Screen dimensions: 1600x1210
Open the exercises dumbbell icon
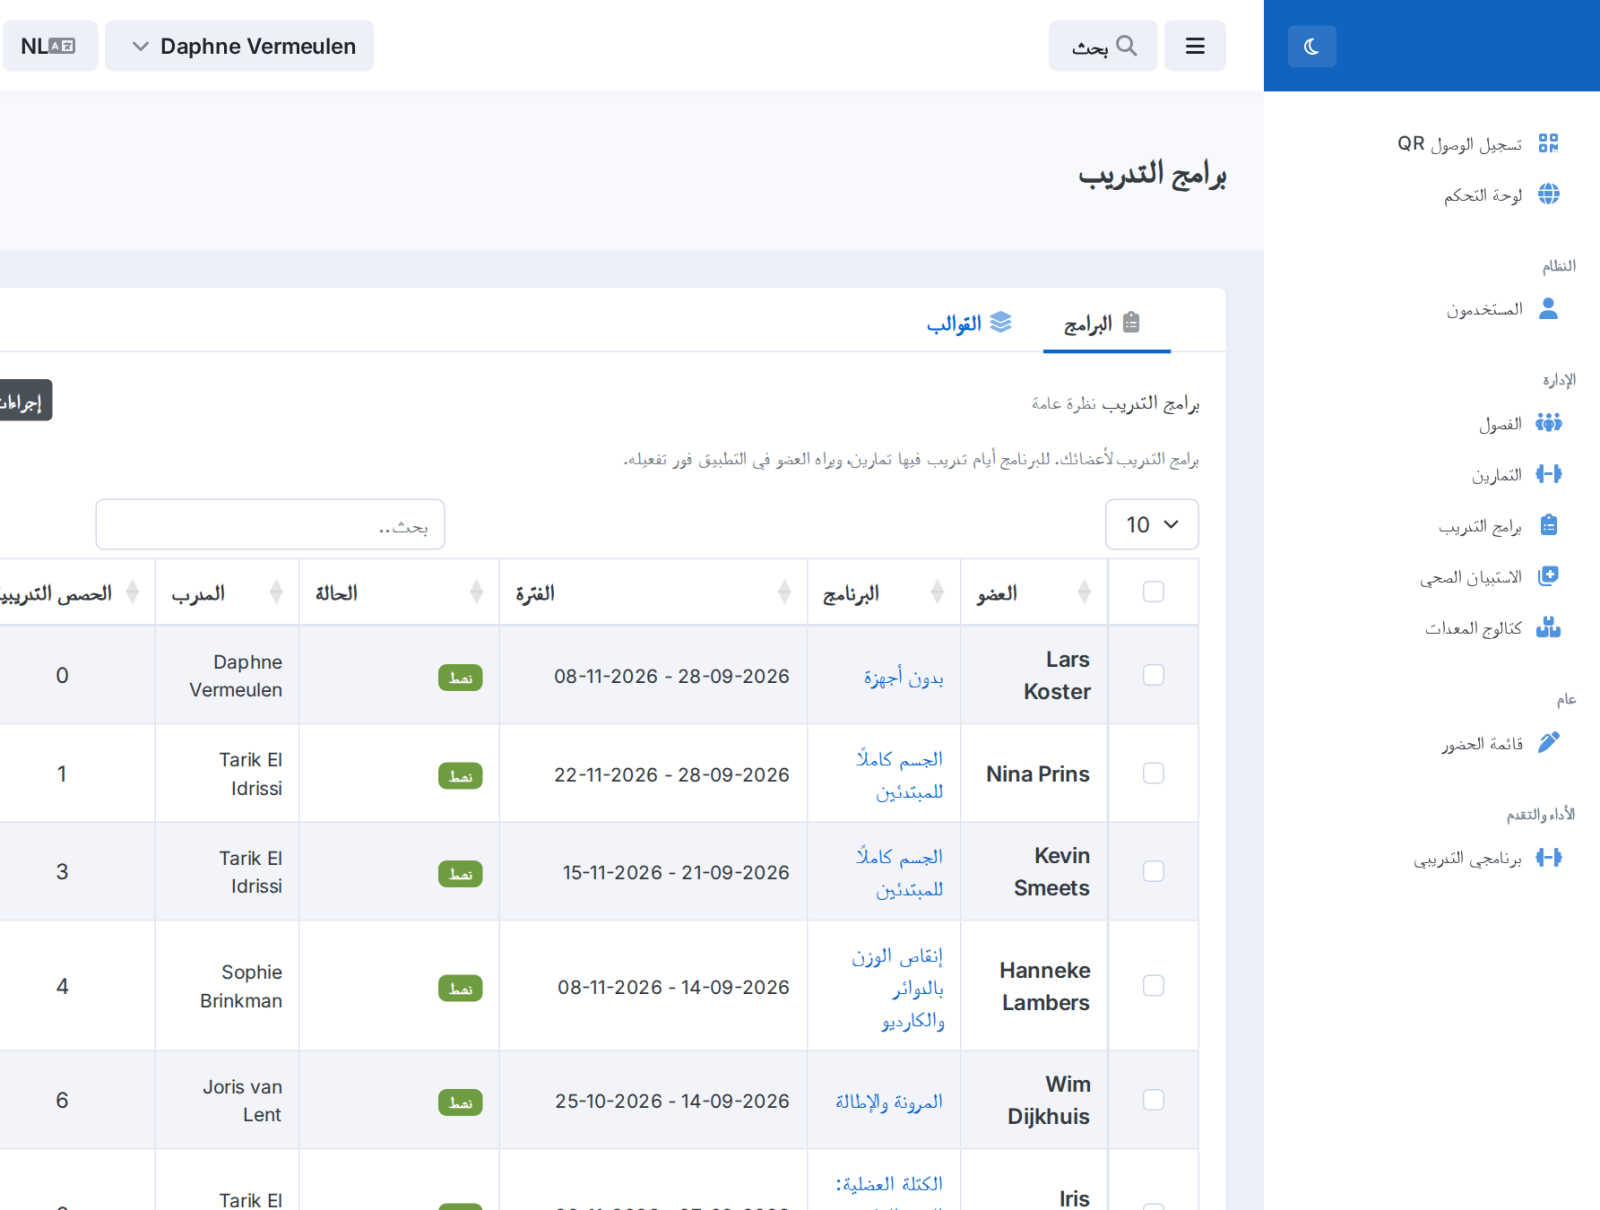[1548, 474]
